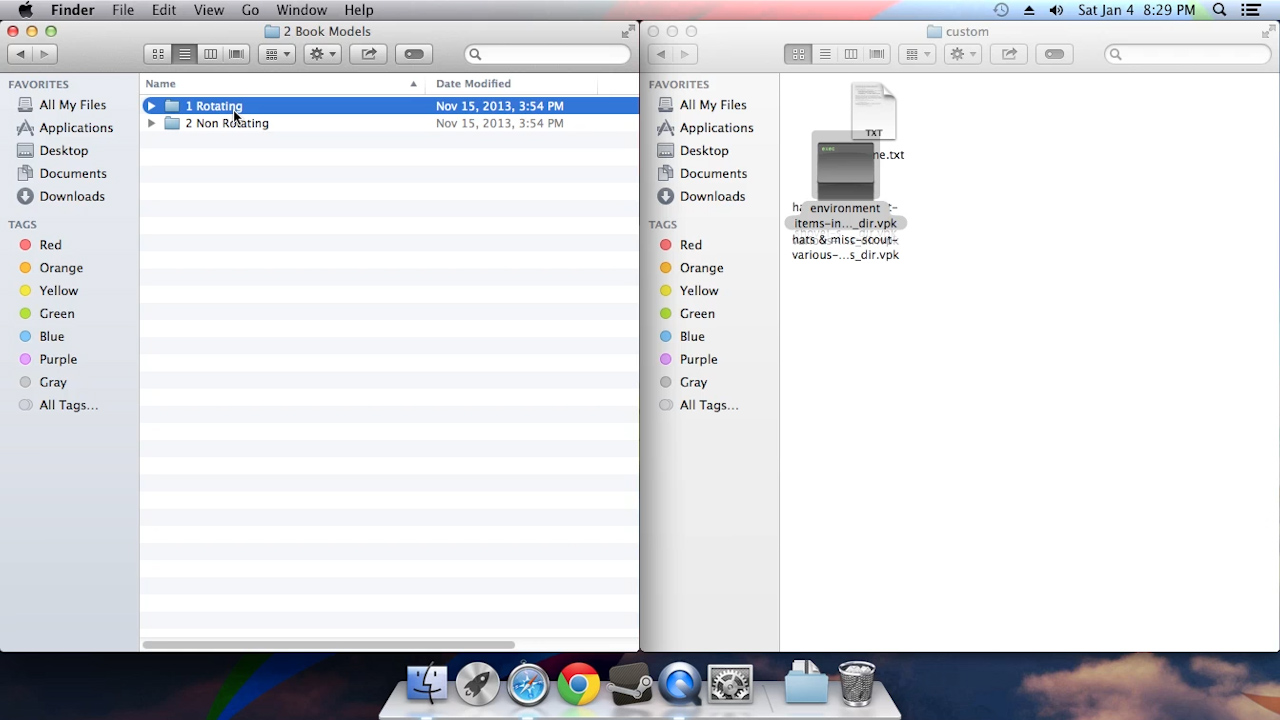Expand the 2 Non Rotating folder
The height and width of the screenshot is (720, 1280).
tap(151, 123)
